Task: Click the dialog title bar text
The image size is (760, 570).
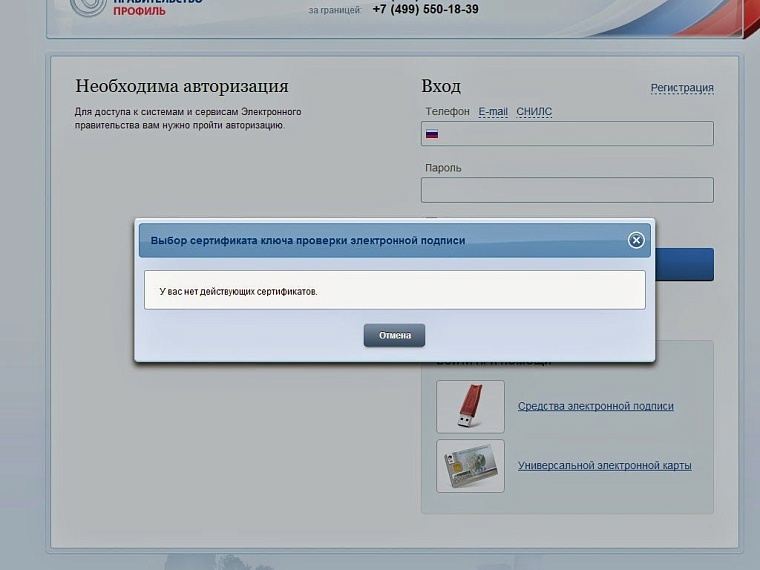Action: click(x=308, y=241)
